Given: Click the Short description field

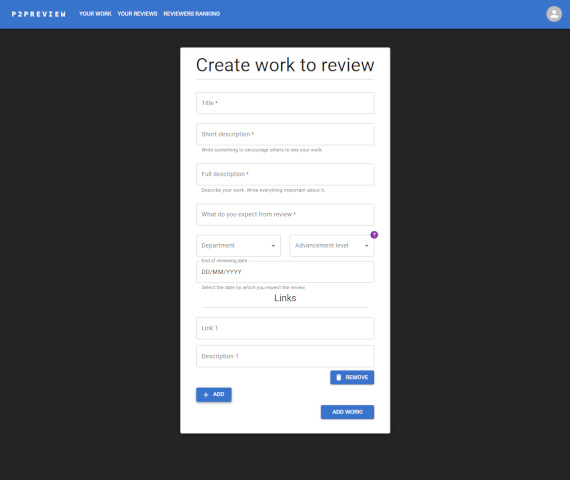Looking at the screenshot, I should (x=285, y=134).
